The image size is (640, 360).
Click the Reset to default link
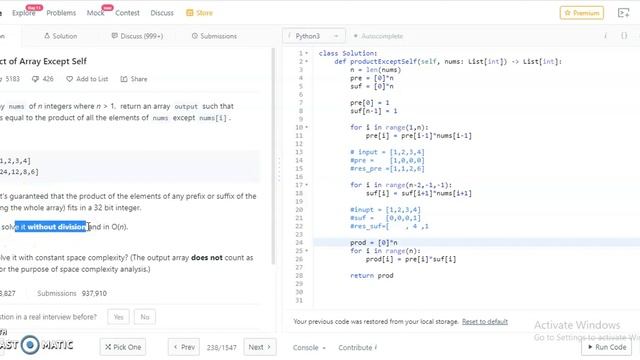coord(484,322)
